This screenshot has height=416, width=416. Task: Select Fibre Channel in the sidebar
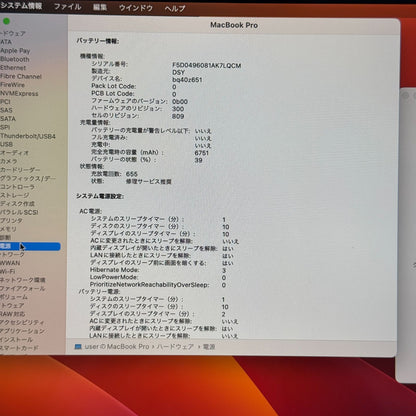point(21,76)
